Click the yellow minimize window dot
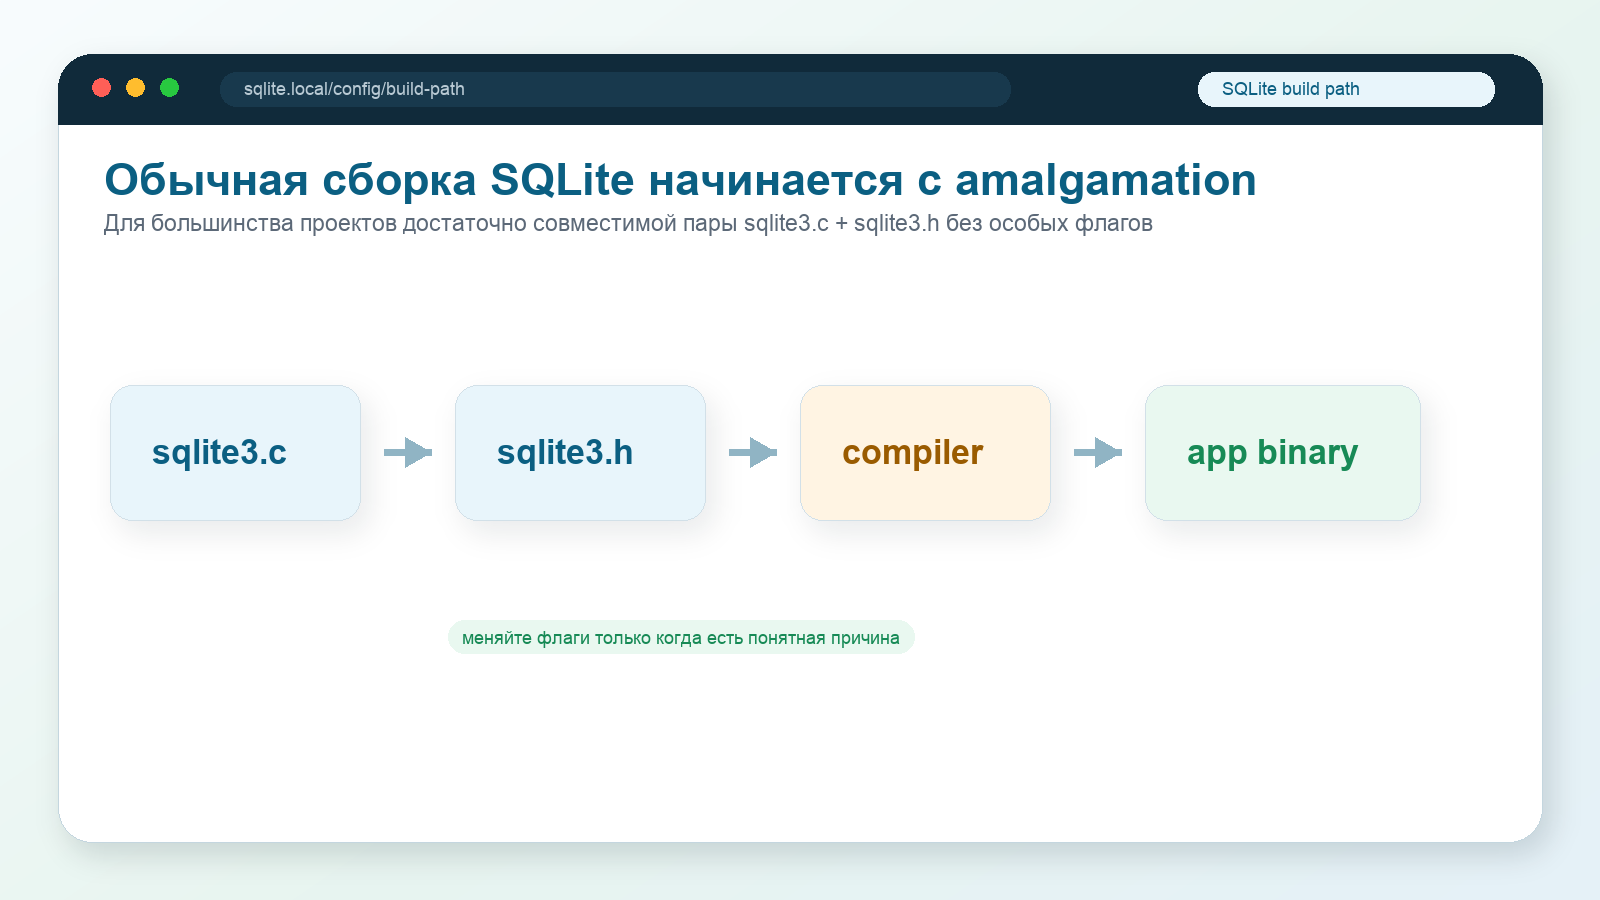 (135, 88)
